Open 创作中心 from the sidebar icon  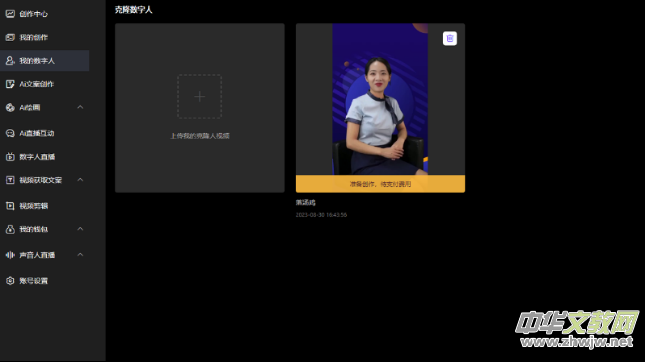(x=10, y=14)
